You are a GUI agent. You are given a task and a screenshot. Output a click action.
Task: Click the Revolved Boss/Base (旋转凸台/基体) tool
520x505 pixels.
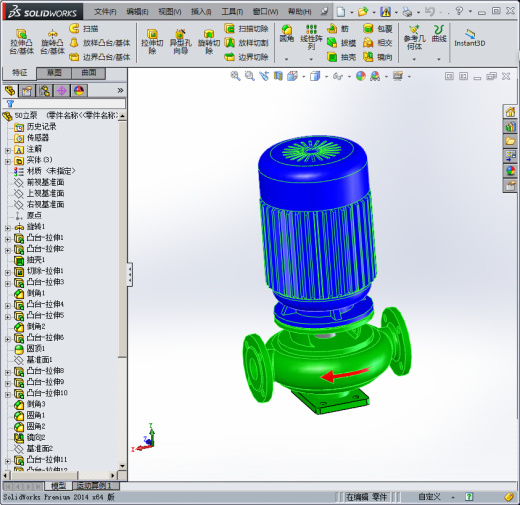tap(52, 42)
